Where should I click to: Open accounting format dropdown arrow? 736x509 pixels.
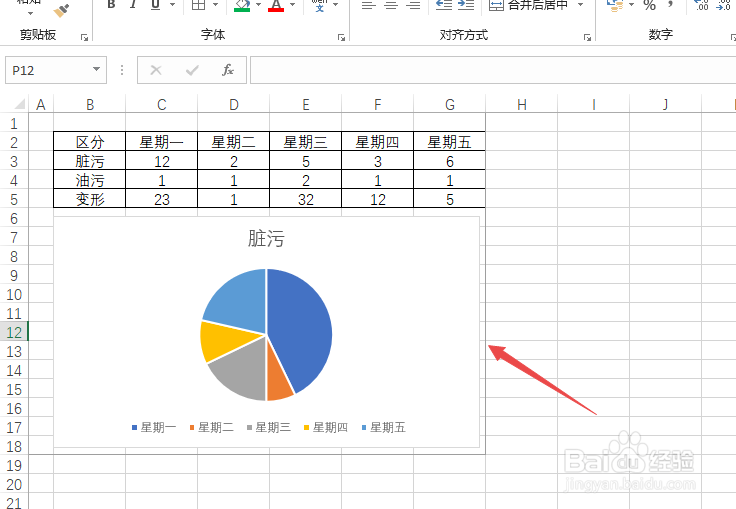pos(631,5)
